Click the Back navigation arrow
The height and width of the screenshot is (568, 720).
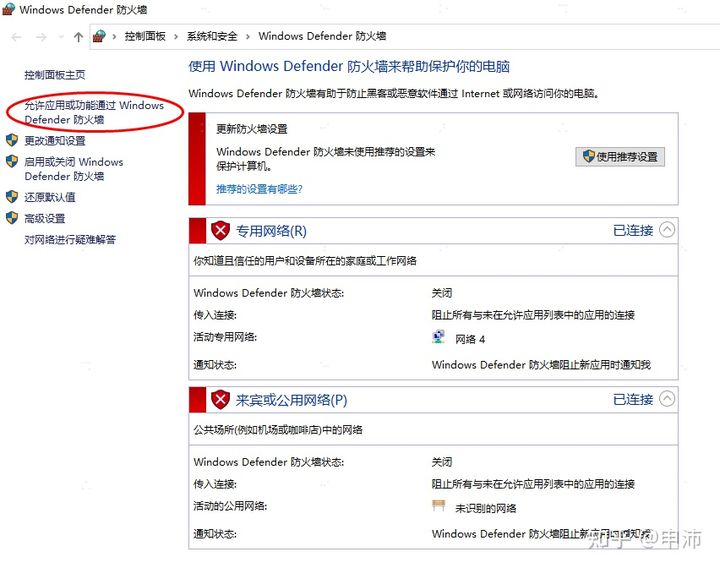point(17,37)
